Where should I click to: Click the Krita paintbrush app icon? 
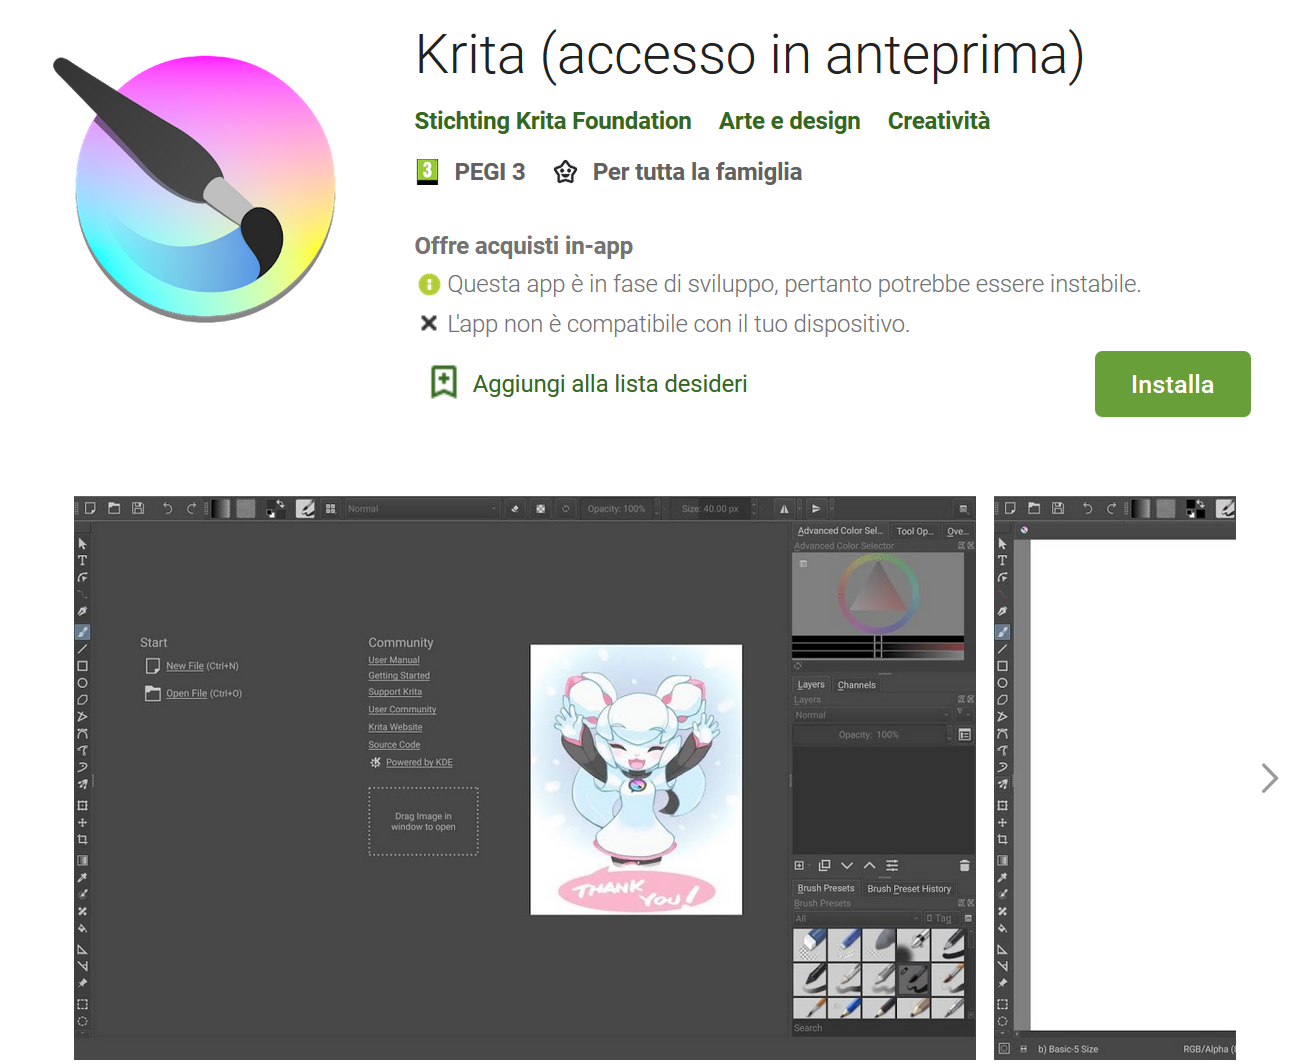click(205, 189)
